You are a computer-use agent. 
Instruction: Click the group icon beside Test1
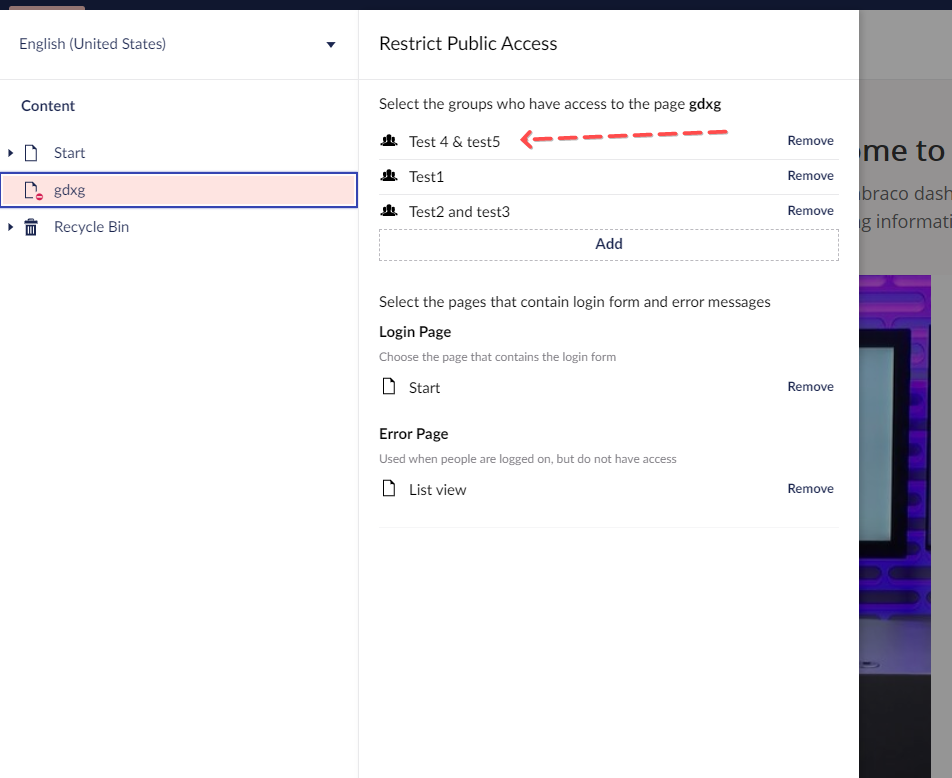click(x=389, y=176)
